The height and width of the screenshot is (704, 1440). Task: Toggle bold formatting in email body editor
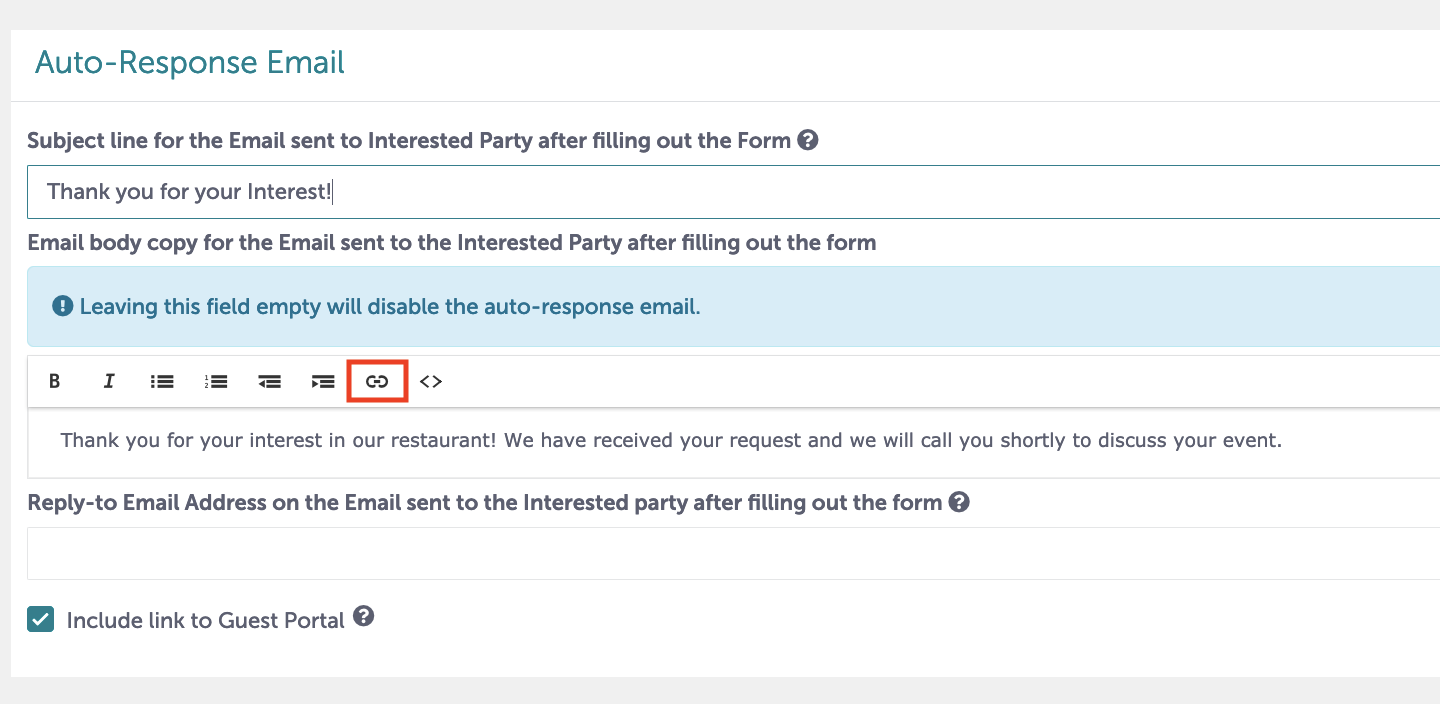[x=55, y=381]
